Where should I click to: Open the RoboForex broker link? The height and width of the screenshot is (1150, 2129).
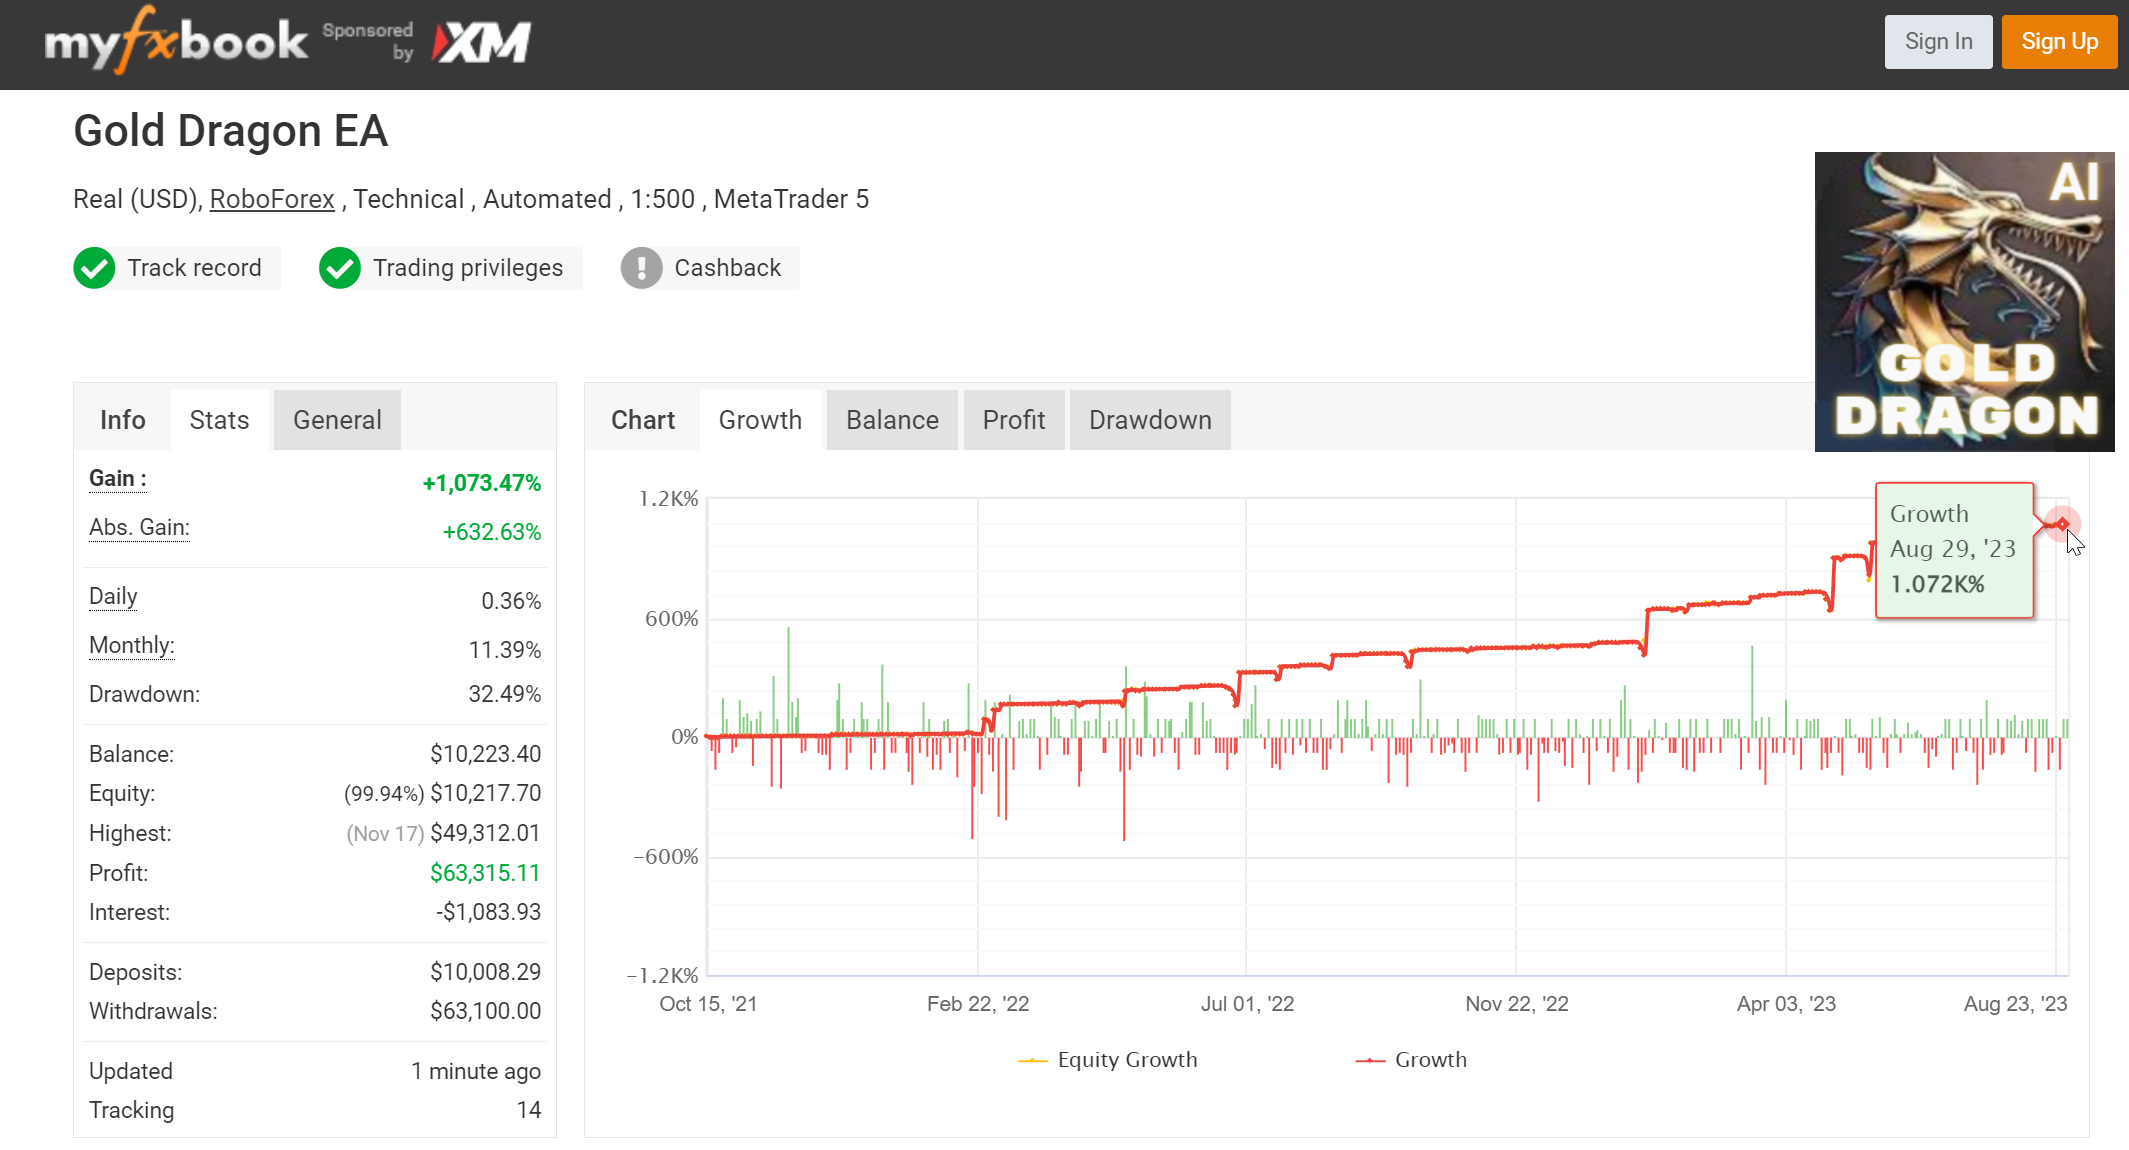272,199
